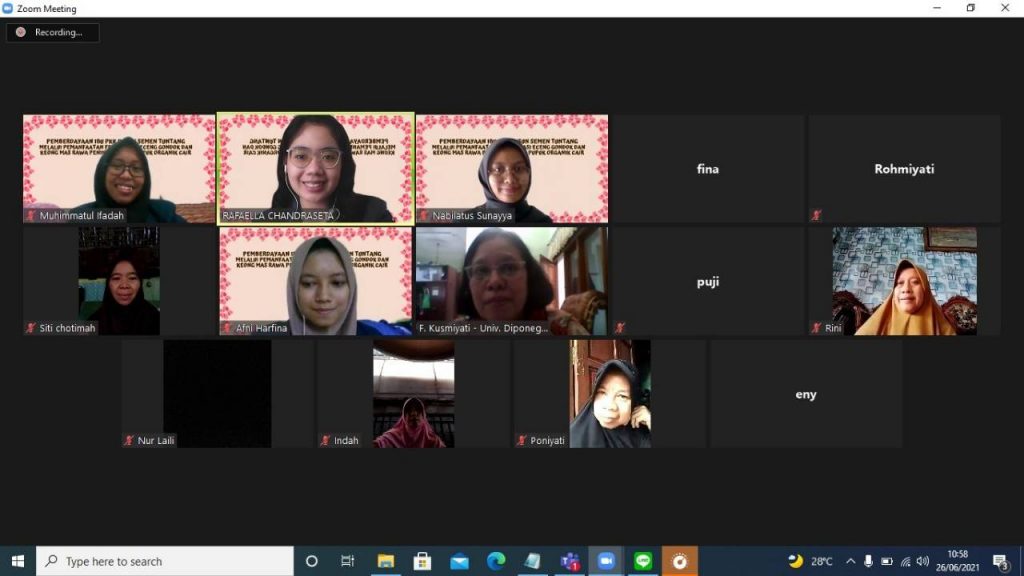Open File Explorer from the taskbar
1024x576 pixels.
[x=385, y=561]
